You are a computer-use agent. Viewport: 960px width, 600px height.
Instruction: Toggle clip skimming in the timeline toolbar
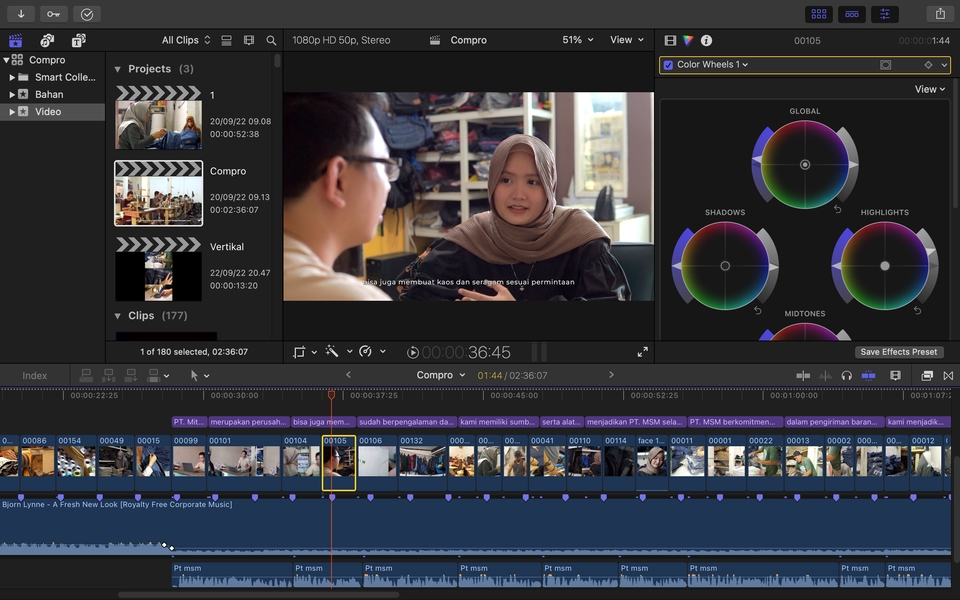tap(802, 374)
